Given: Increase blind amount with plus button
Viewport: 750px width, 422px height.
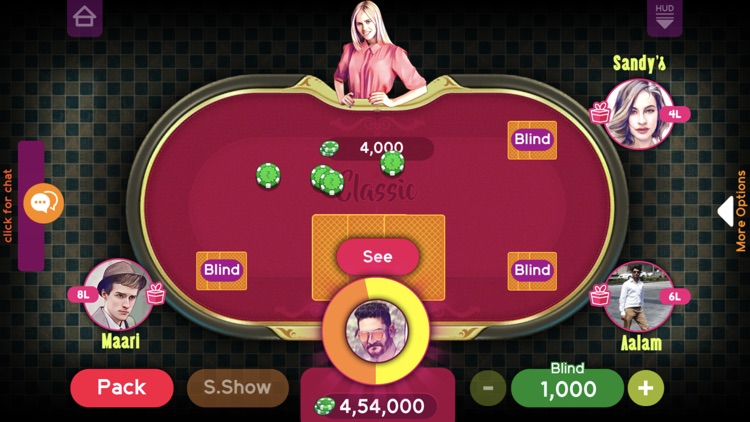Looking at the screenshot, I should (645, 388).
